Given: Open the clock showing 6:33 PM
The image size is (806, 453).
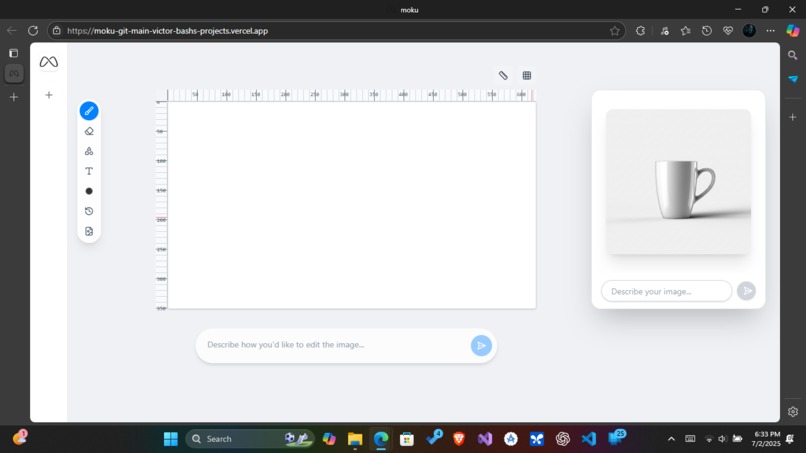Looking at the screenshot, I should pyautogui.click(x=766, y=439).
